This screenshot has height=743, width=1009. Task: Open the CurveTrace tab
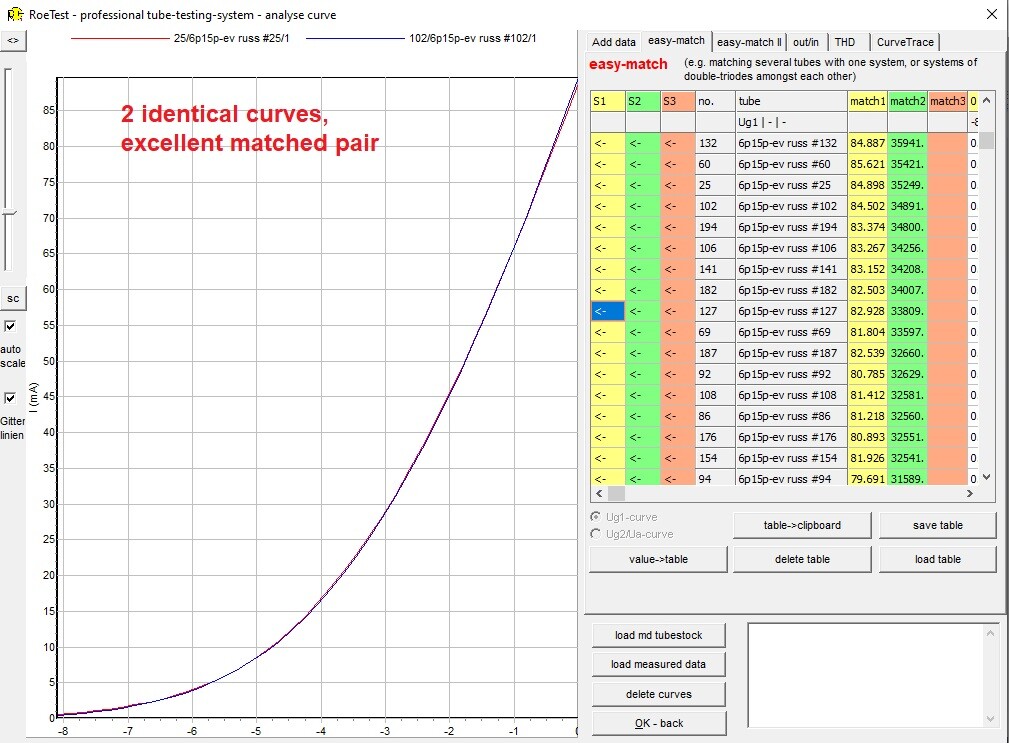905,42
